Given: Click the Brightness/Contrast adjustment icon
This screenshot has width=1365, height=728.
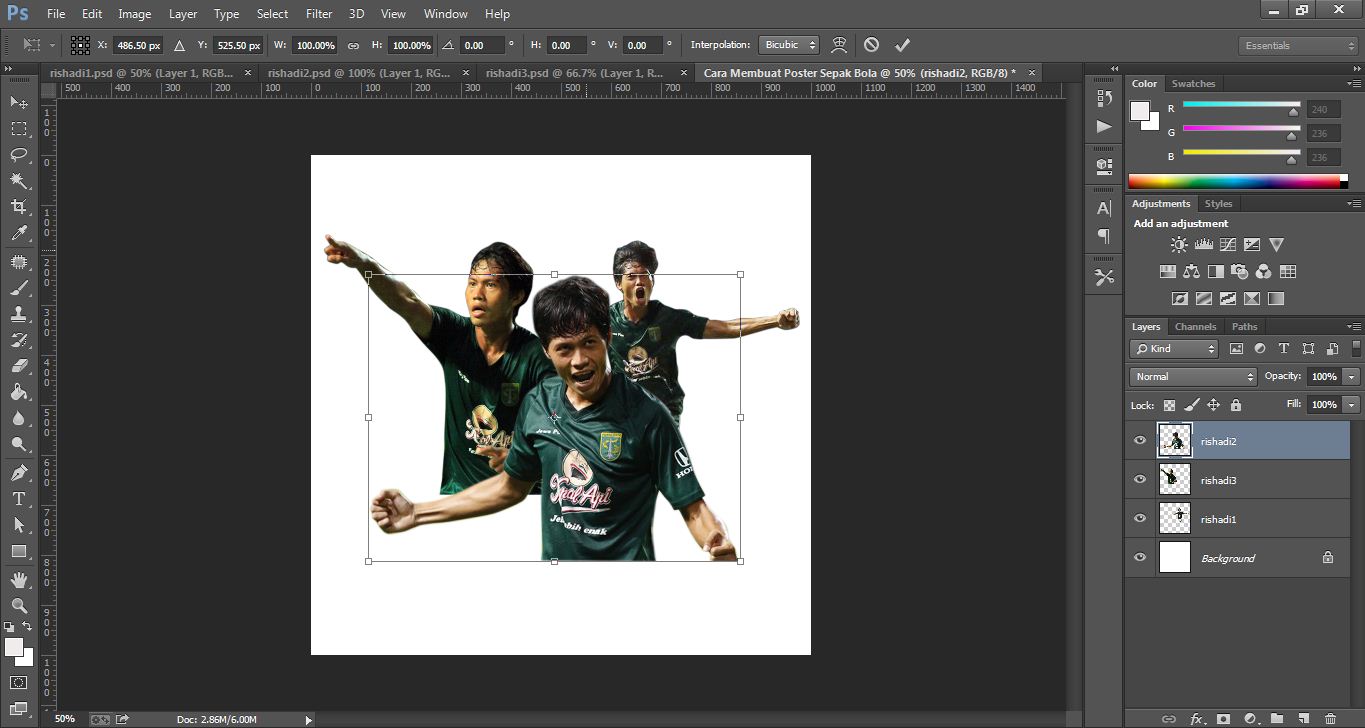Looking at the screenshot, I should [x=1179, y=245].
